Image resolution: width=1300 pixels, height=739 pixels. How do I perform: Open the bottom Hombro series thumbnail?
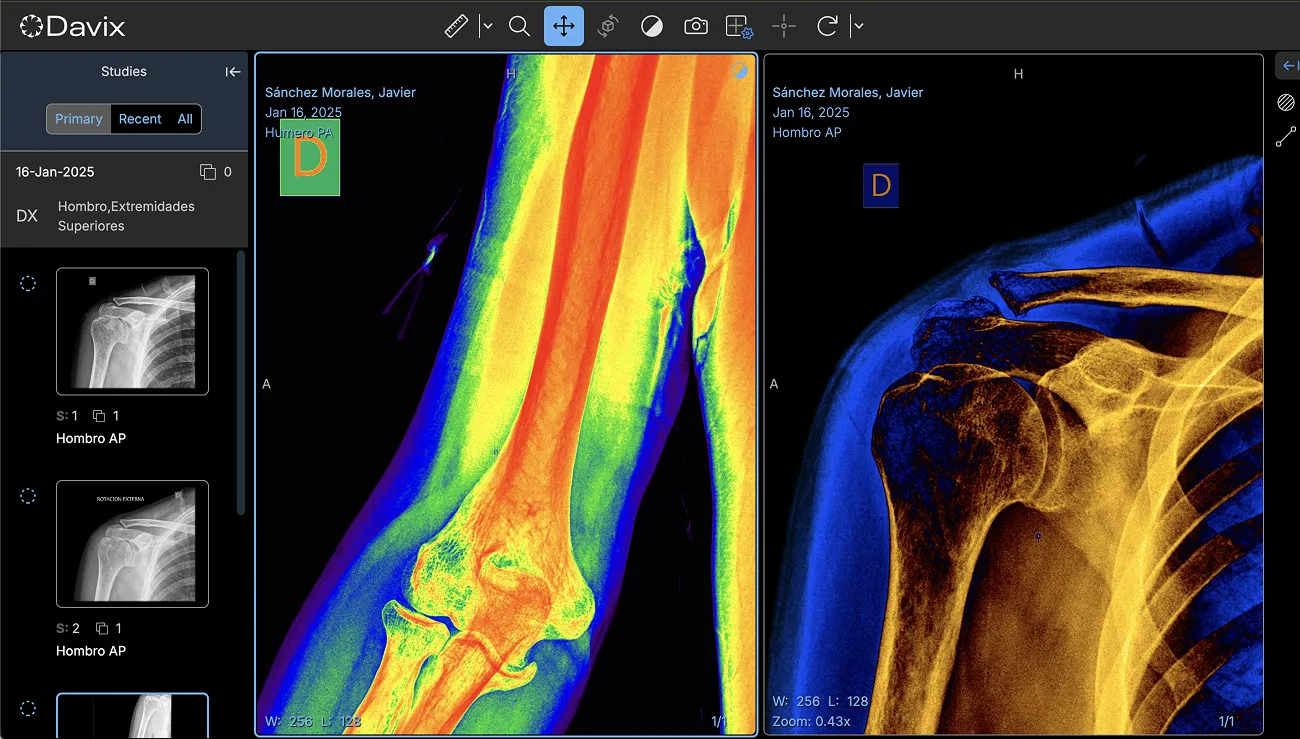click(x=132, y=716)
